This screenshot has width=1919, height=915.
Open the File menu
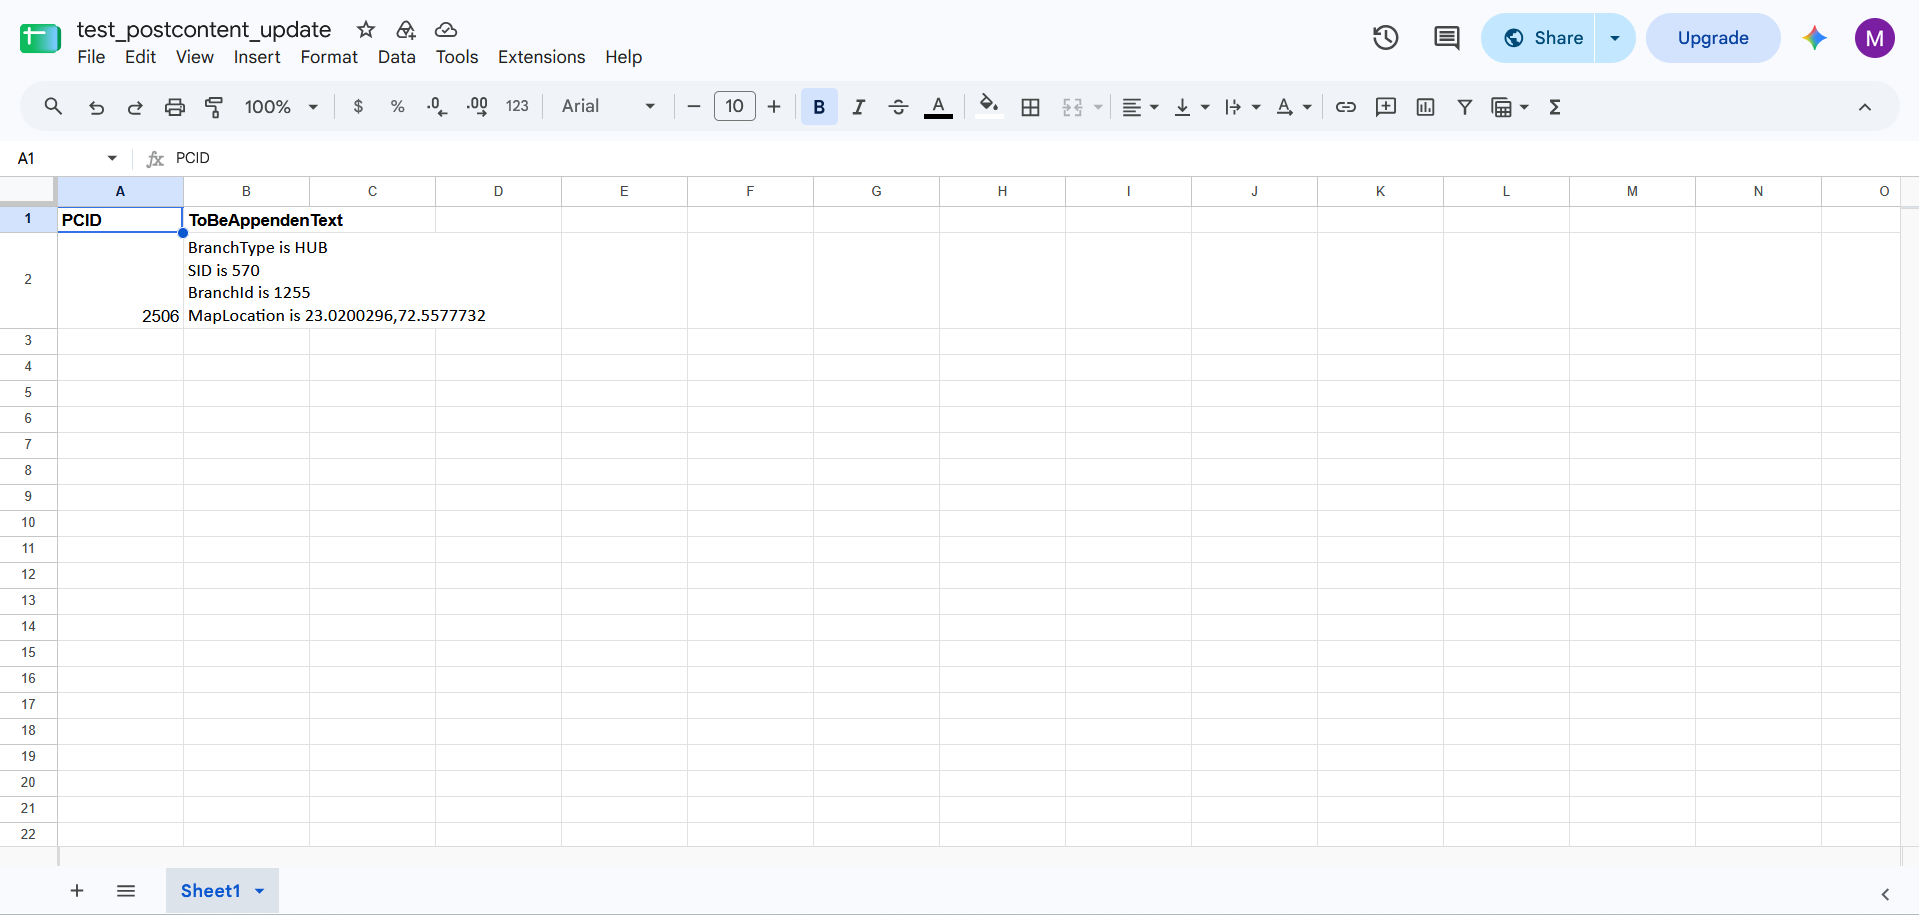coord(91,57)
